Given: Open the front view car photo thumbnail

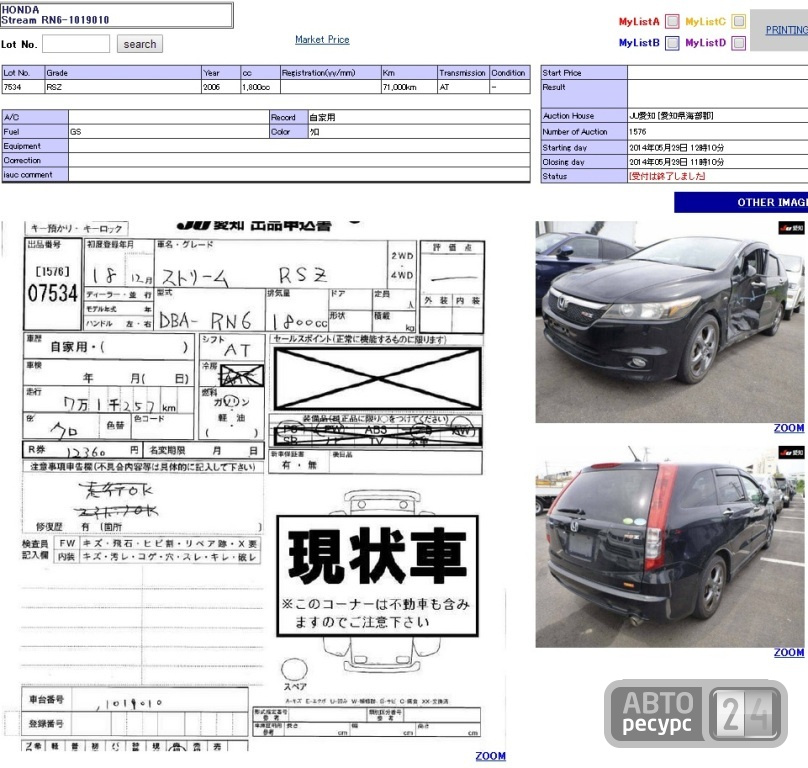Looking at the screenshot, I should coord(670,322).
